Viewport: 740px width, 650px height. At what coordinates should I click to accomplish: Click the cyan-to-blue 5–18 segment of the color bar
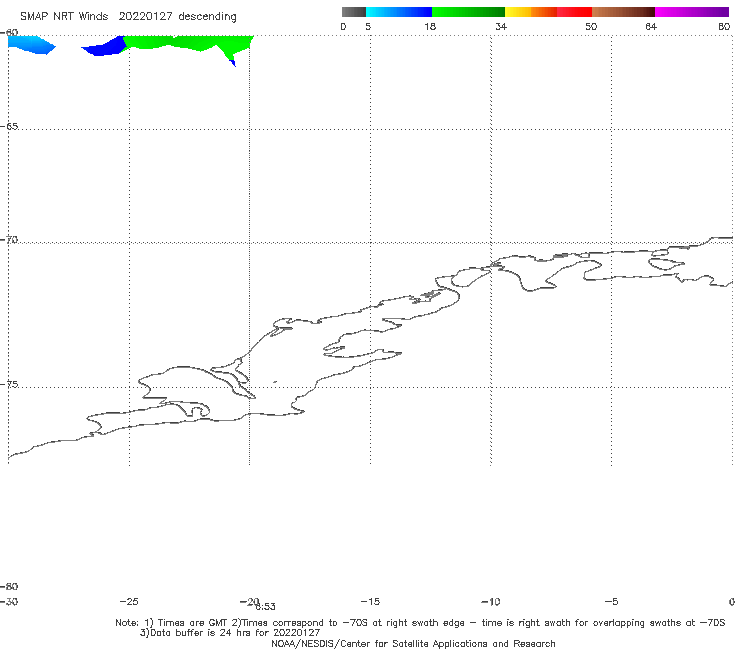399,12
